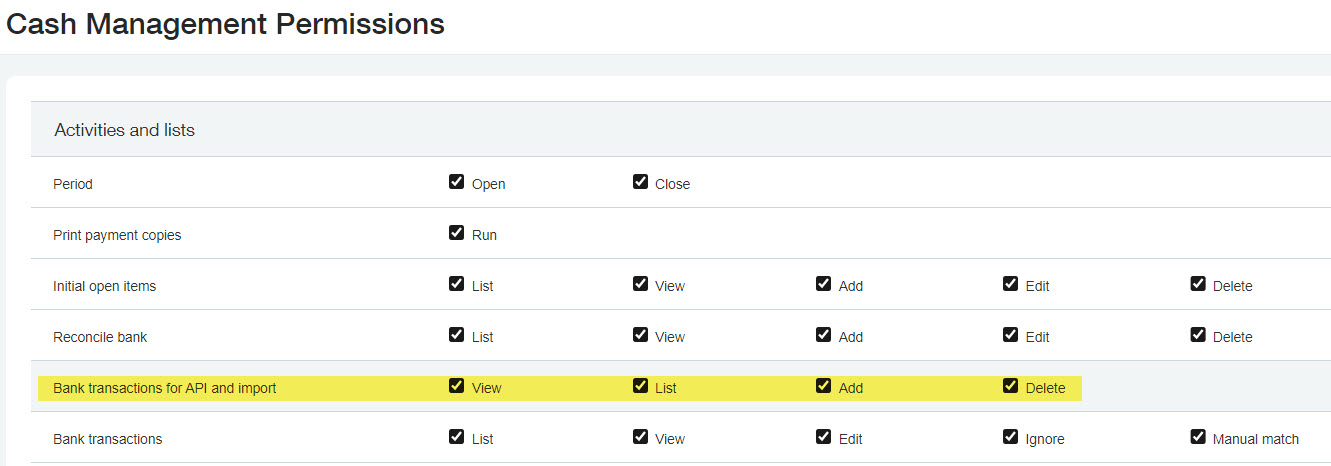Toggle Initial open items View checkbox
This screenshot has width=1331, height=466.
(640, 284)
